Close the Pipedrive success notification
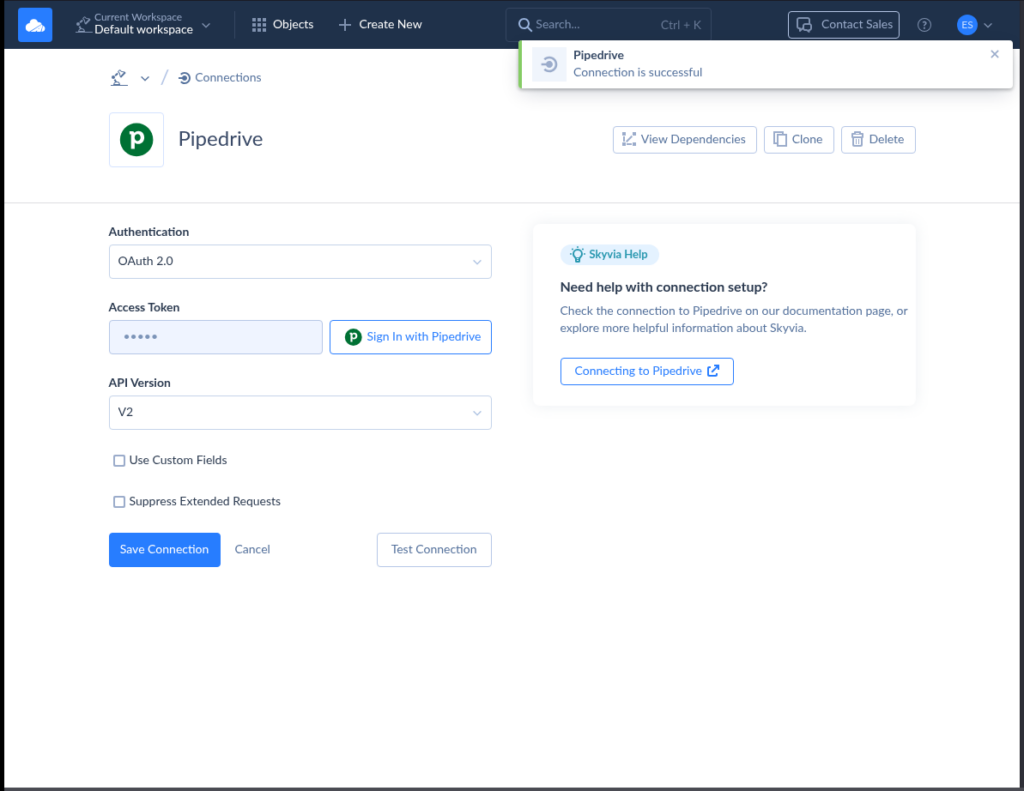This screenshot has height=791, width=1024. coord(994,54)
